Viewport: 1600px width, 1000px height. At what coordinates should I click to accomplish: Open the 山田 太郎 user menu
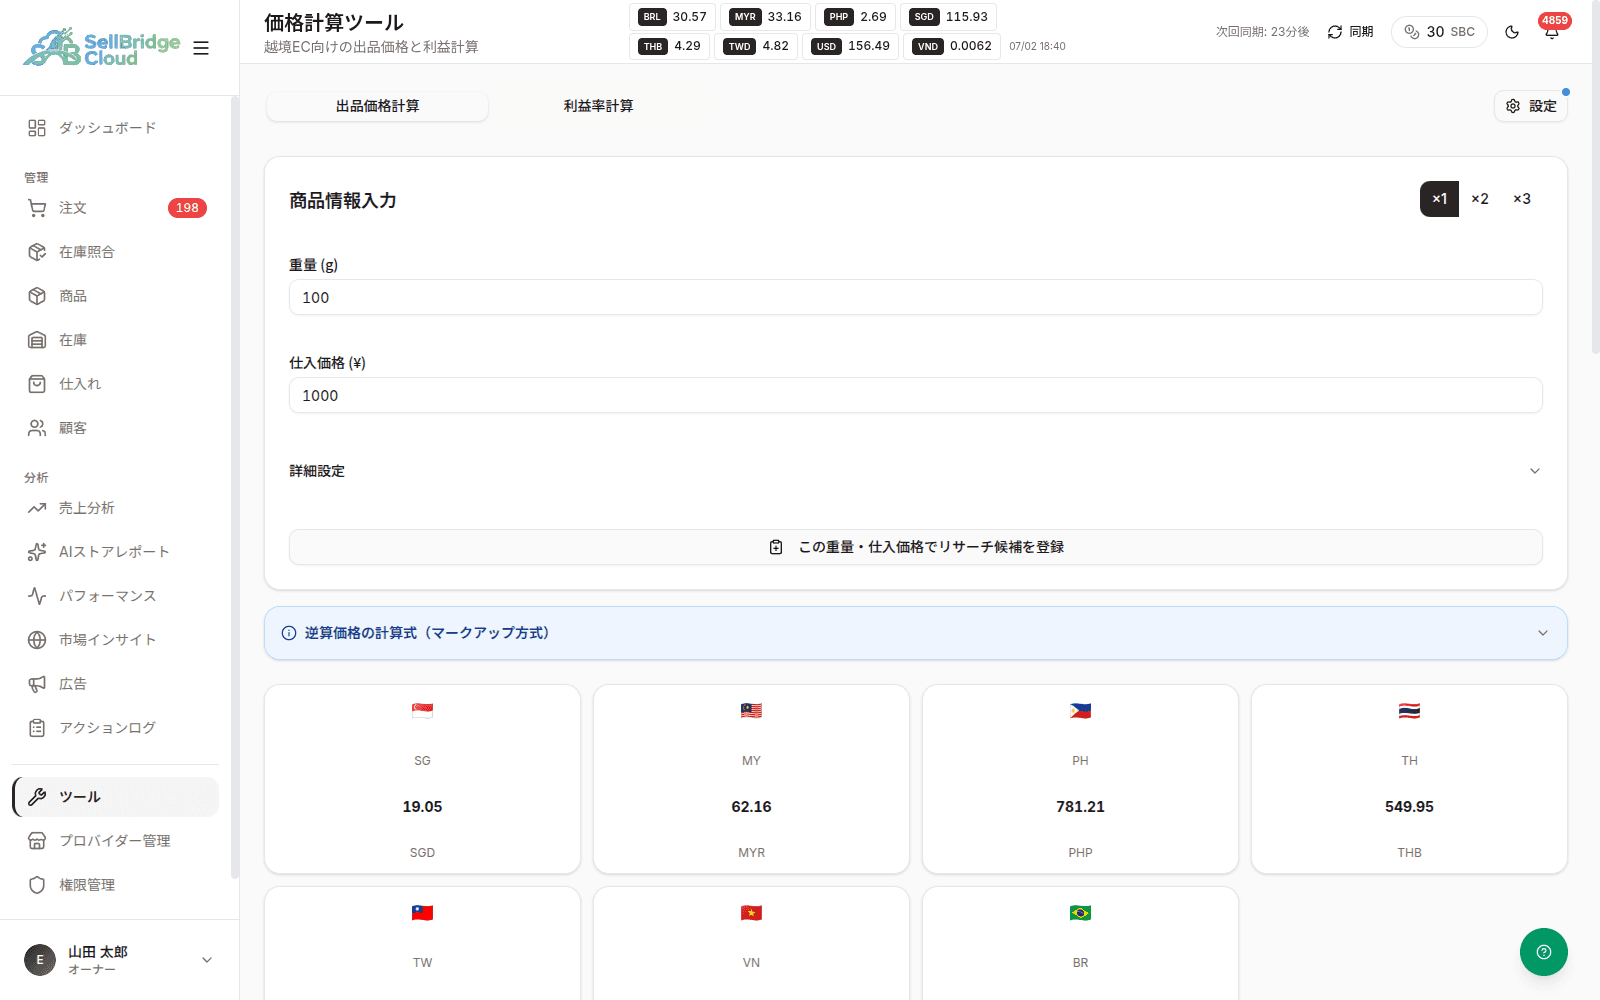tap(120, 960)
